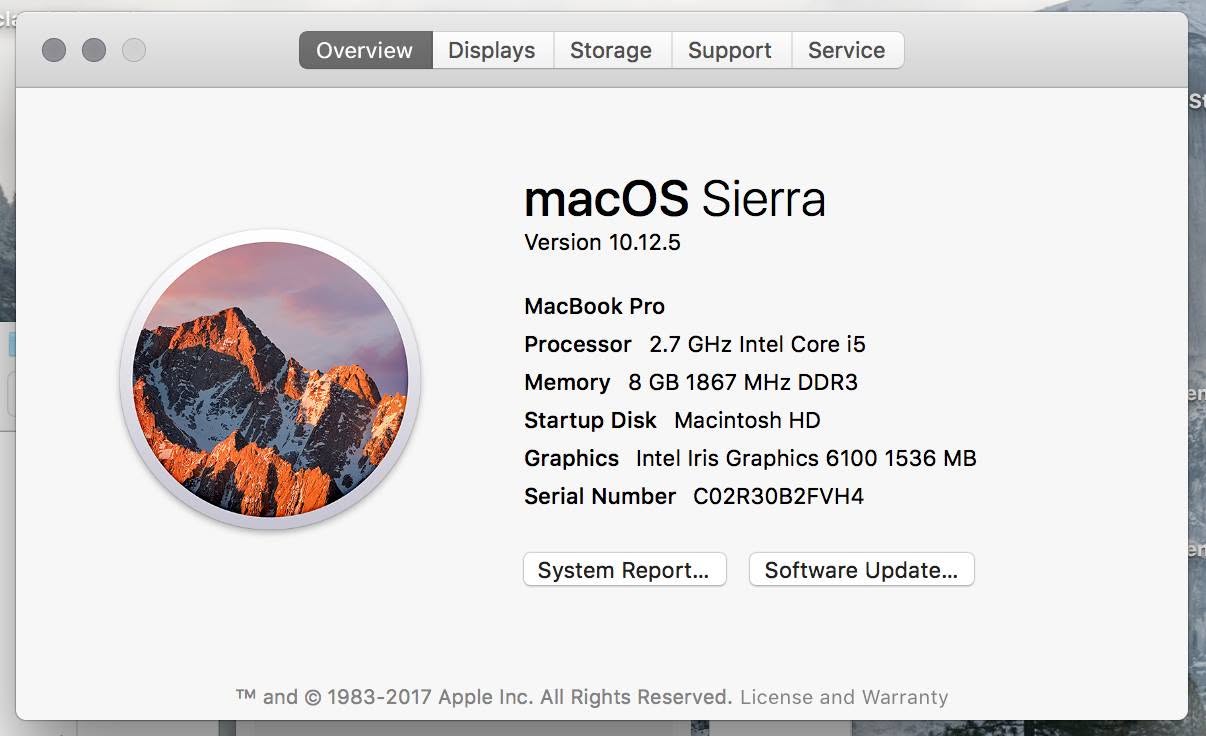Close the About This Mac window
1206x736 pixels.
pos(54,50)
